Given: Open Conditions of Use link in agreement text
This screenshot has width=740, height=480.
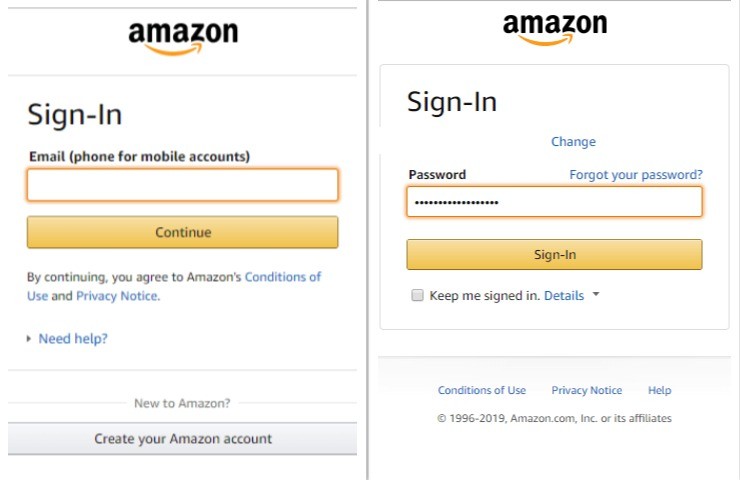Looking at the screenshot, I should tap(282, 277).
